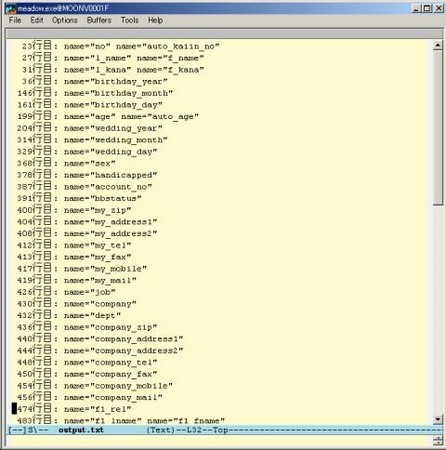Click the Meadow application title bar icon
This screenshot has height=450, width=446.
tap(11, 8)
